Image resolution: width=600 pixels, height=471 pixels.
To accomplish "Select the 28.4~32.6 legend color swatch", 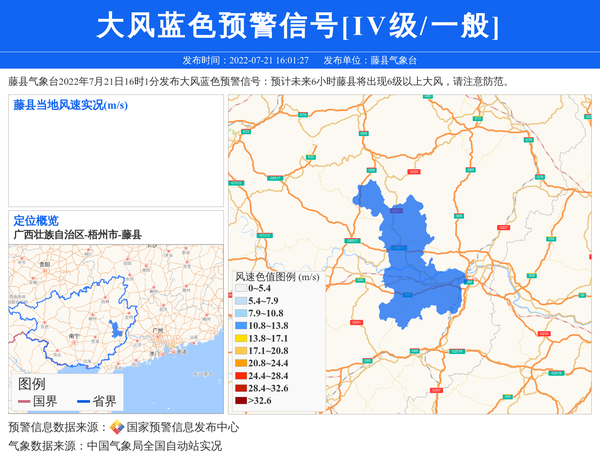I will pos(241,388).
